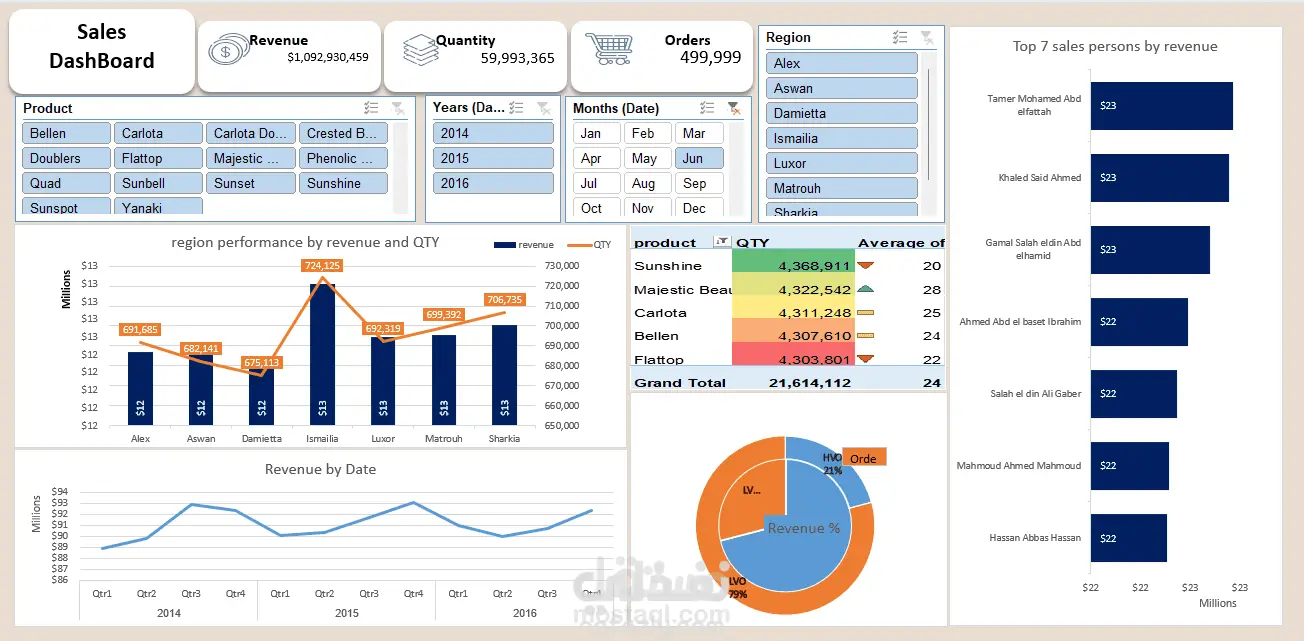Clear the Months slicer filter

coord(734,108)
